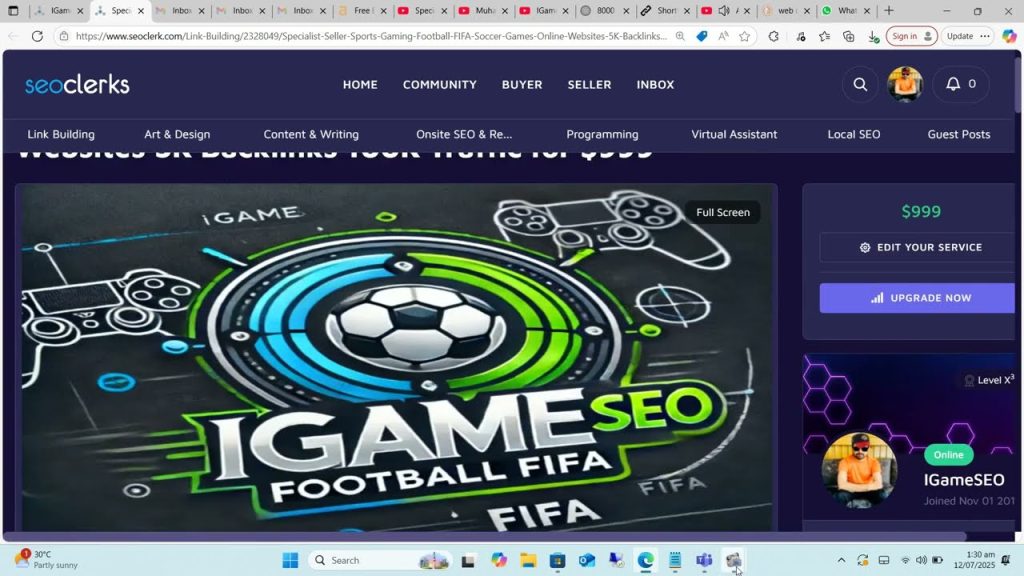Refresh the page with the reload icon
1024x576 pixels.
coord(37,36)
